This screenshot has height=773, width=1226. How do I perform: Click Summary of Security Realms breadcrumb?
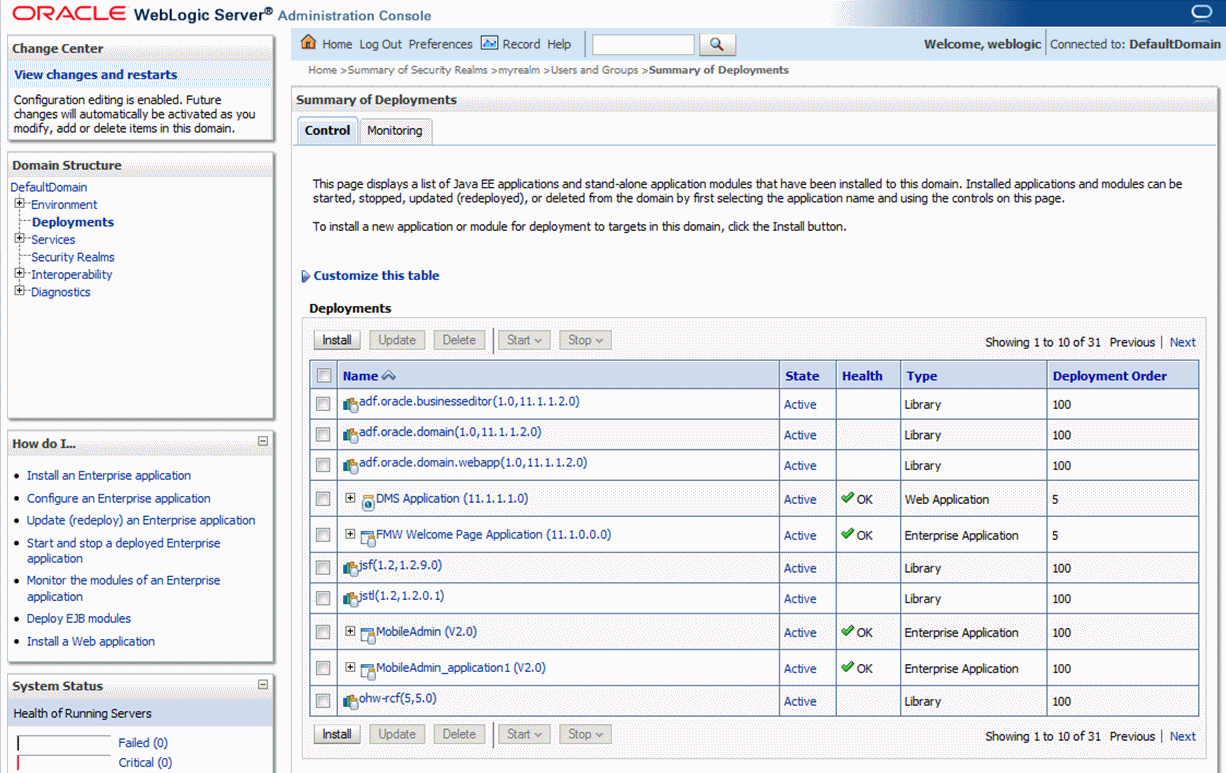pos(417,70)
